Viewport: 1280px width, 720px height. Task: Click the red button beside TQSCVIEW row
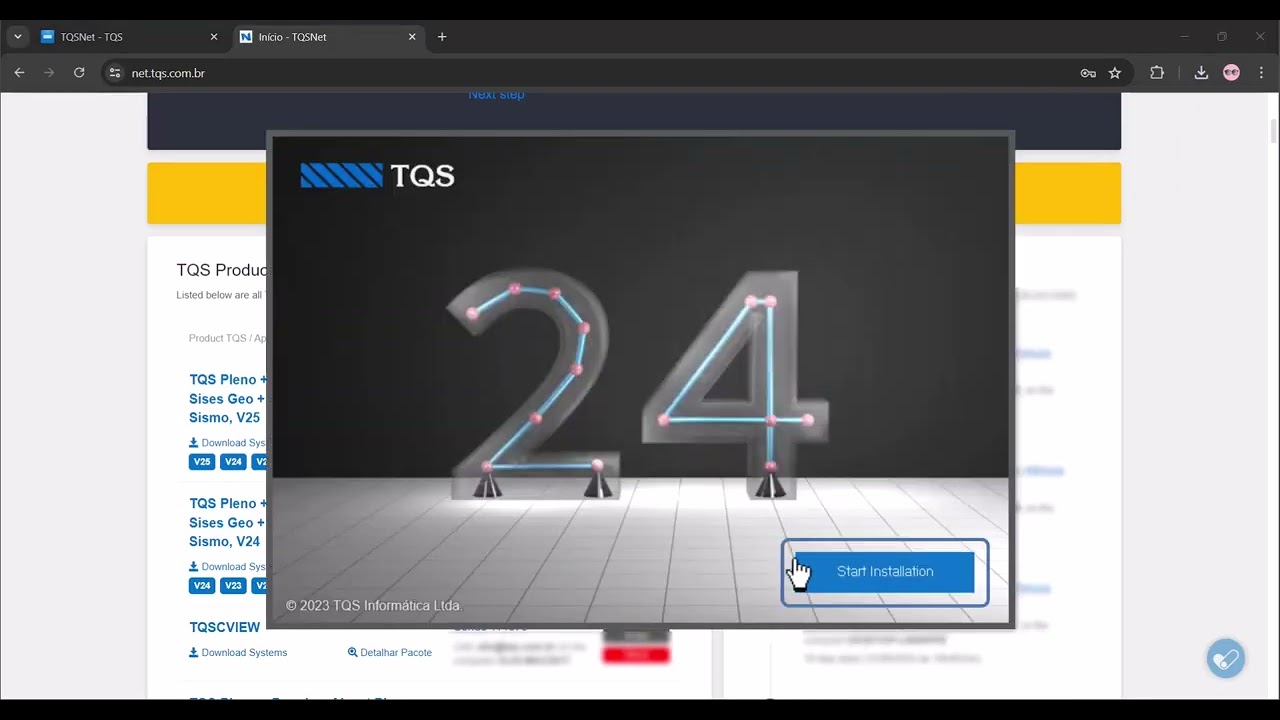(x=636, y=654)
